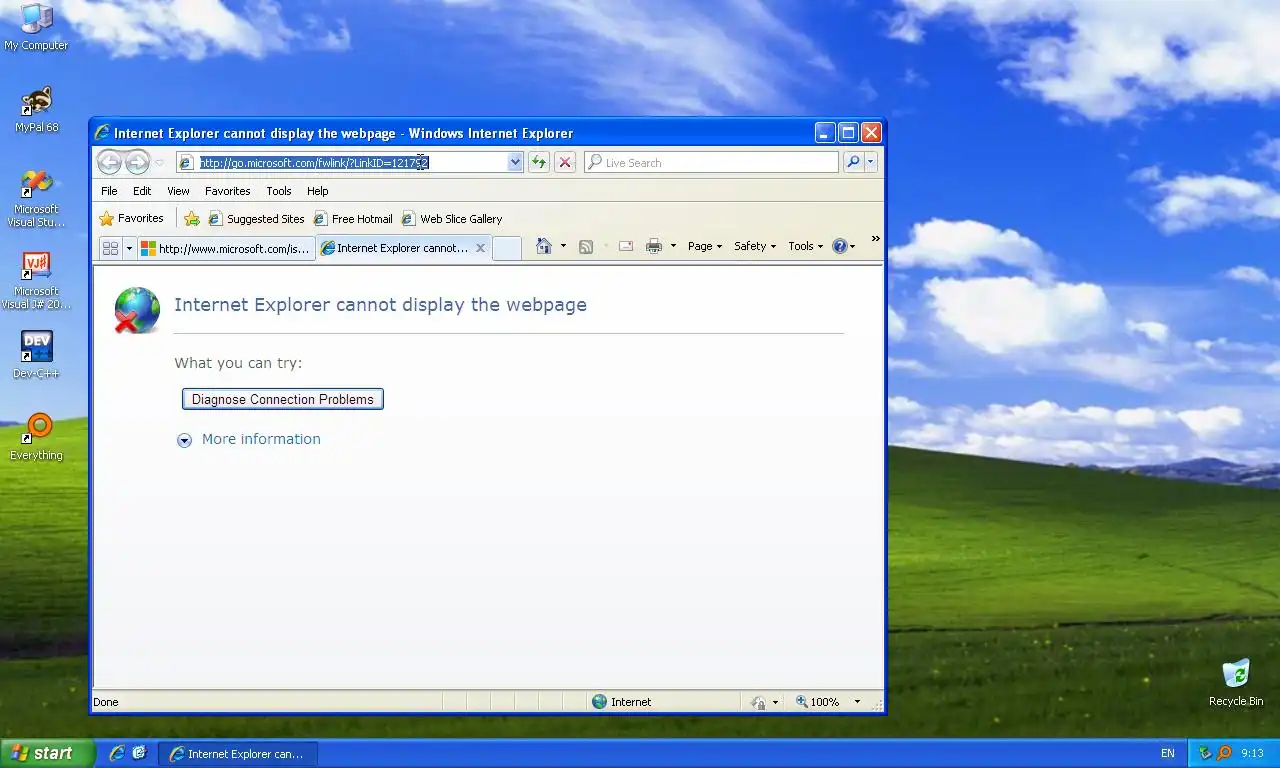
Task: Click the 100% zoom level button
Action: click(818, 702)
